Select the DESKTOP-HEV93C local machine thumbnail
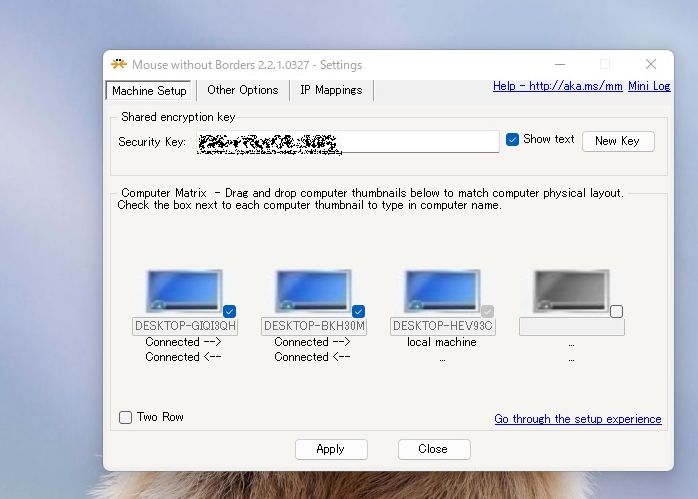This screenshot has width=698, height=499. pos(442,291)
